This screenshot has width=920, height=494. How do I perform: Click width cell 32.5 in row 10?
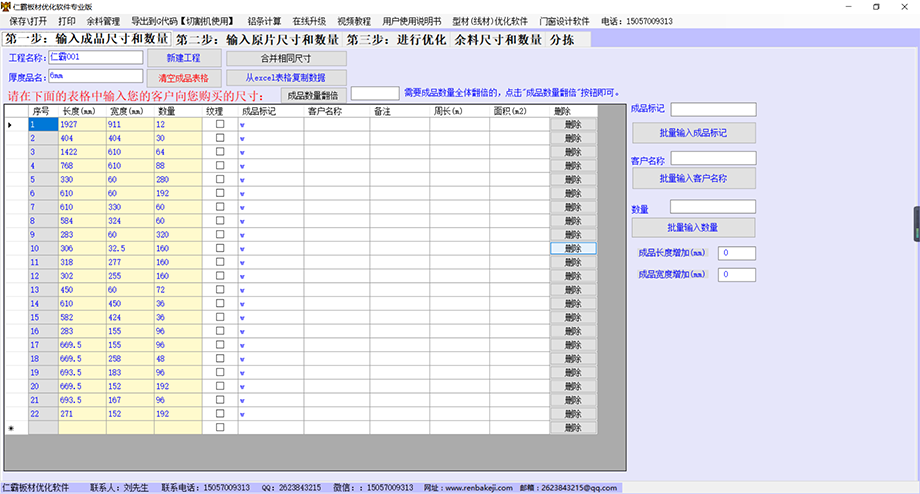click(x=130, y=248)
